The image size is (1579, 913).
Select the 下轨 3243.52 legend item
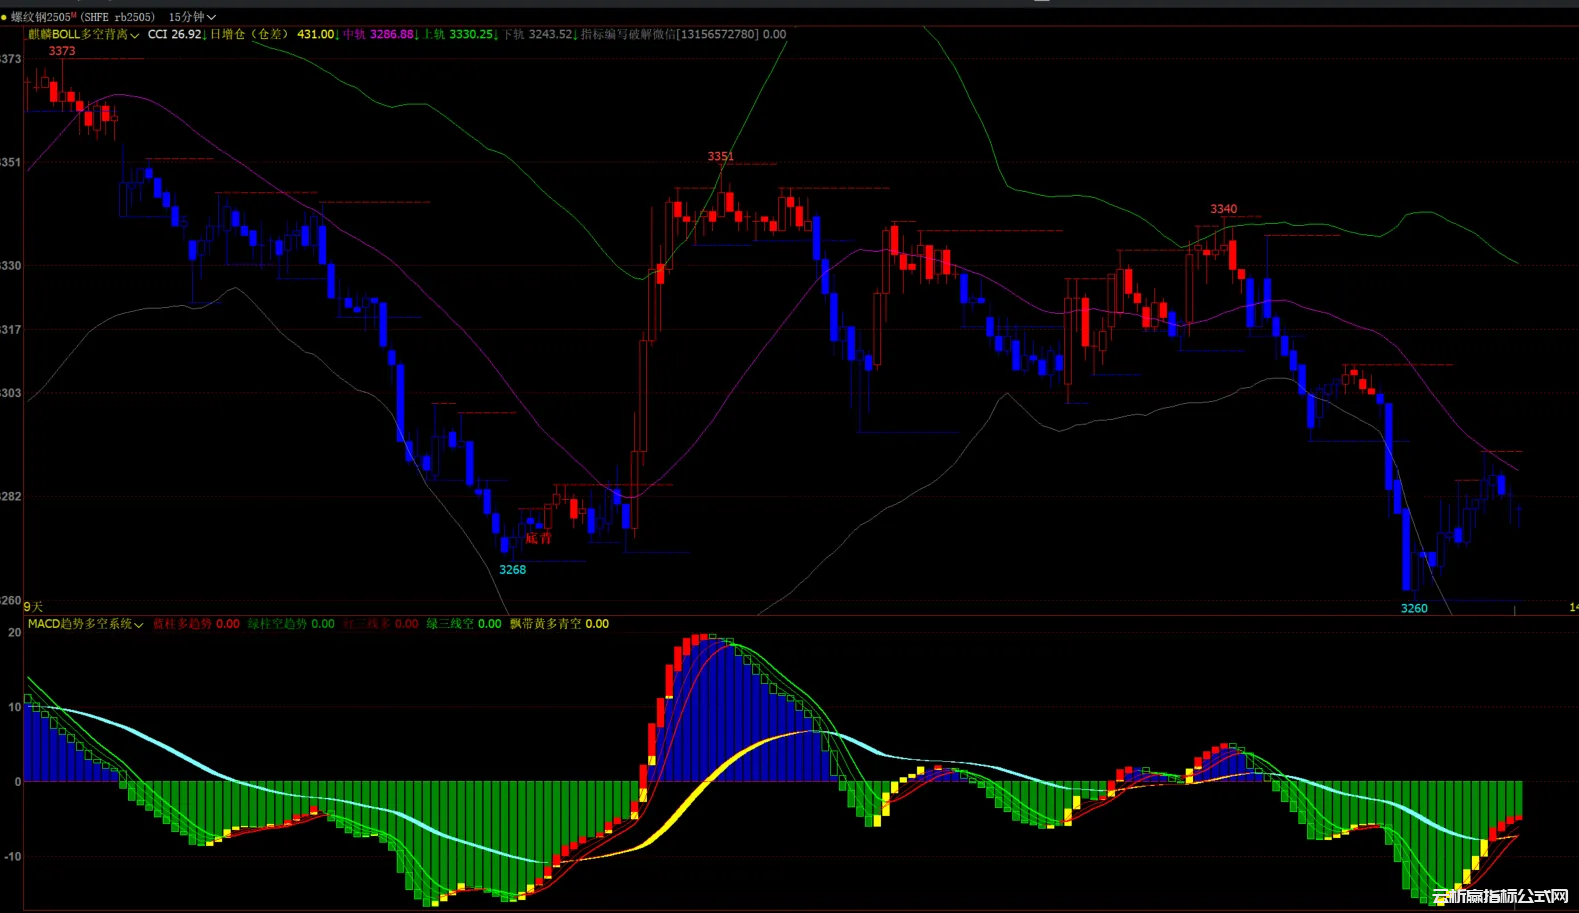pos(537,34)
